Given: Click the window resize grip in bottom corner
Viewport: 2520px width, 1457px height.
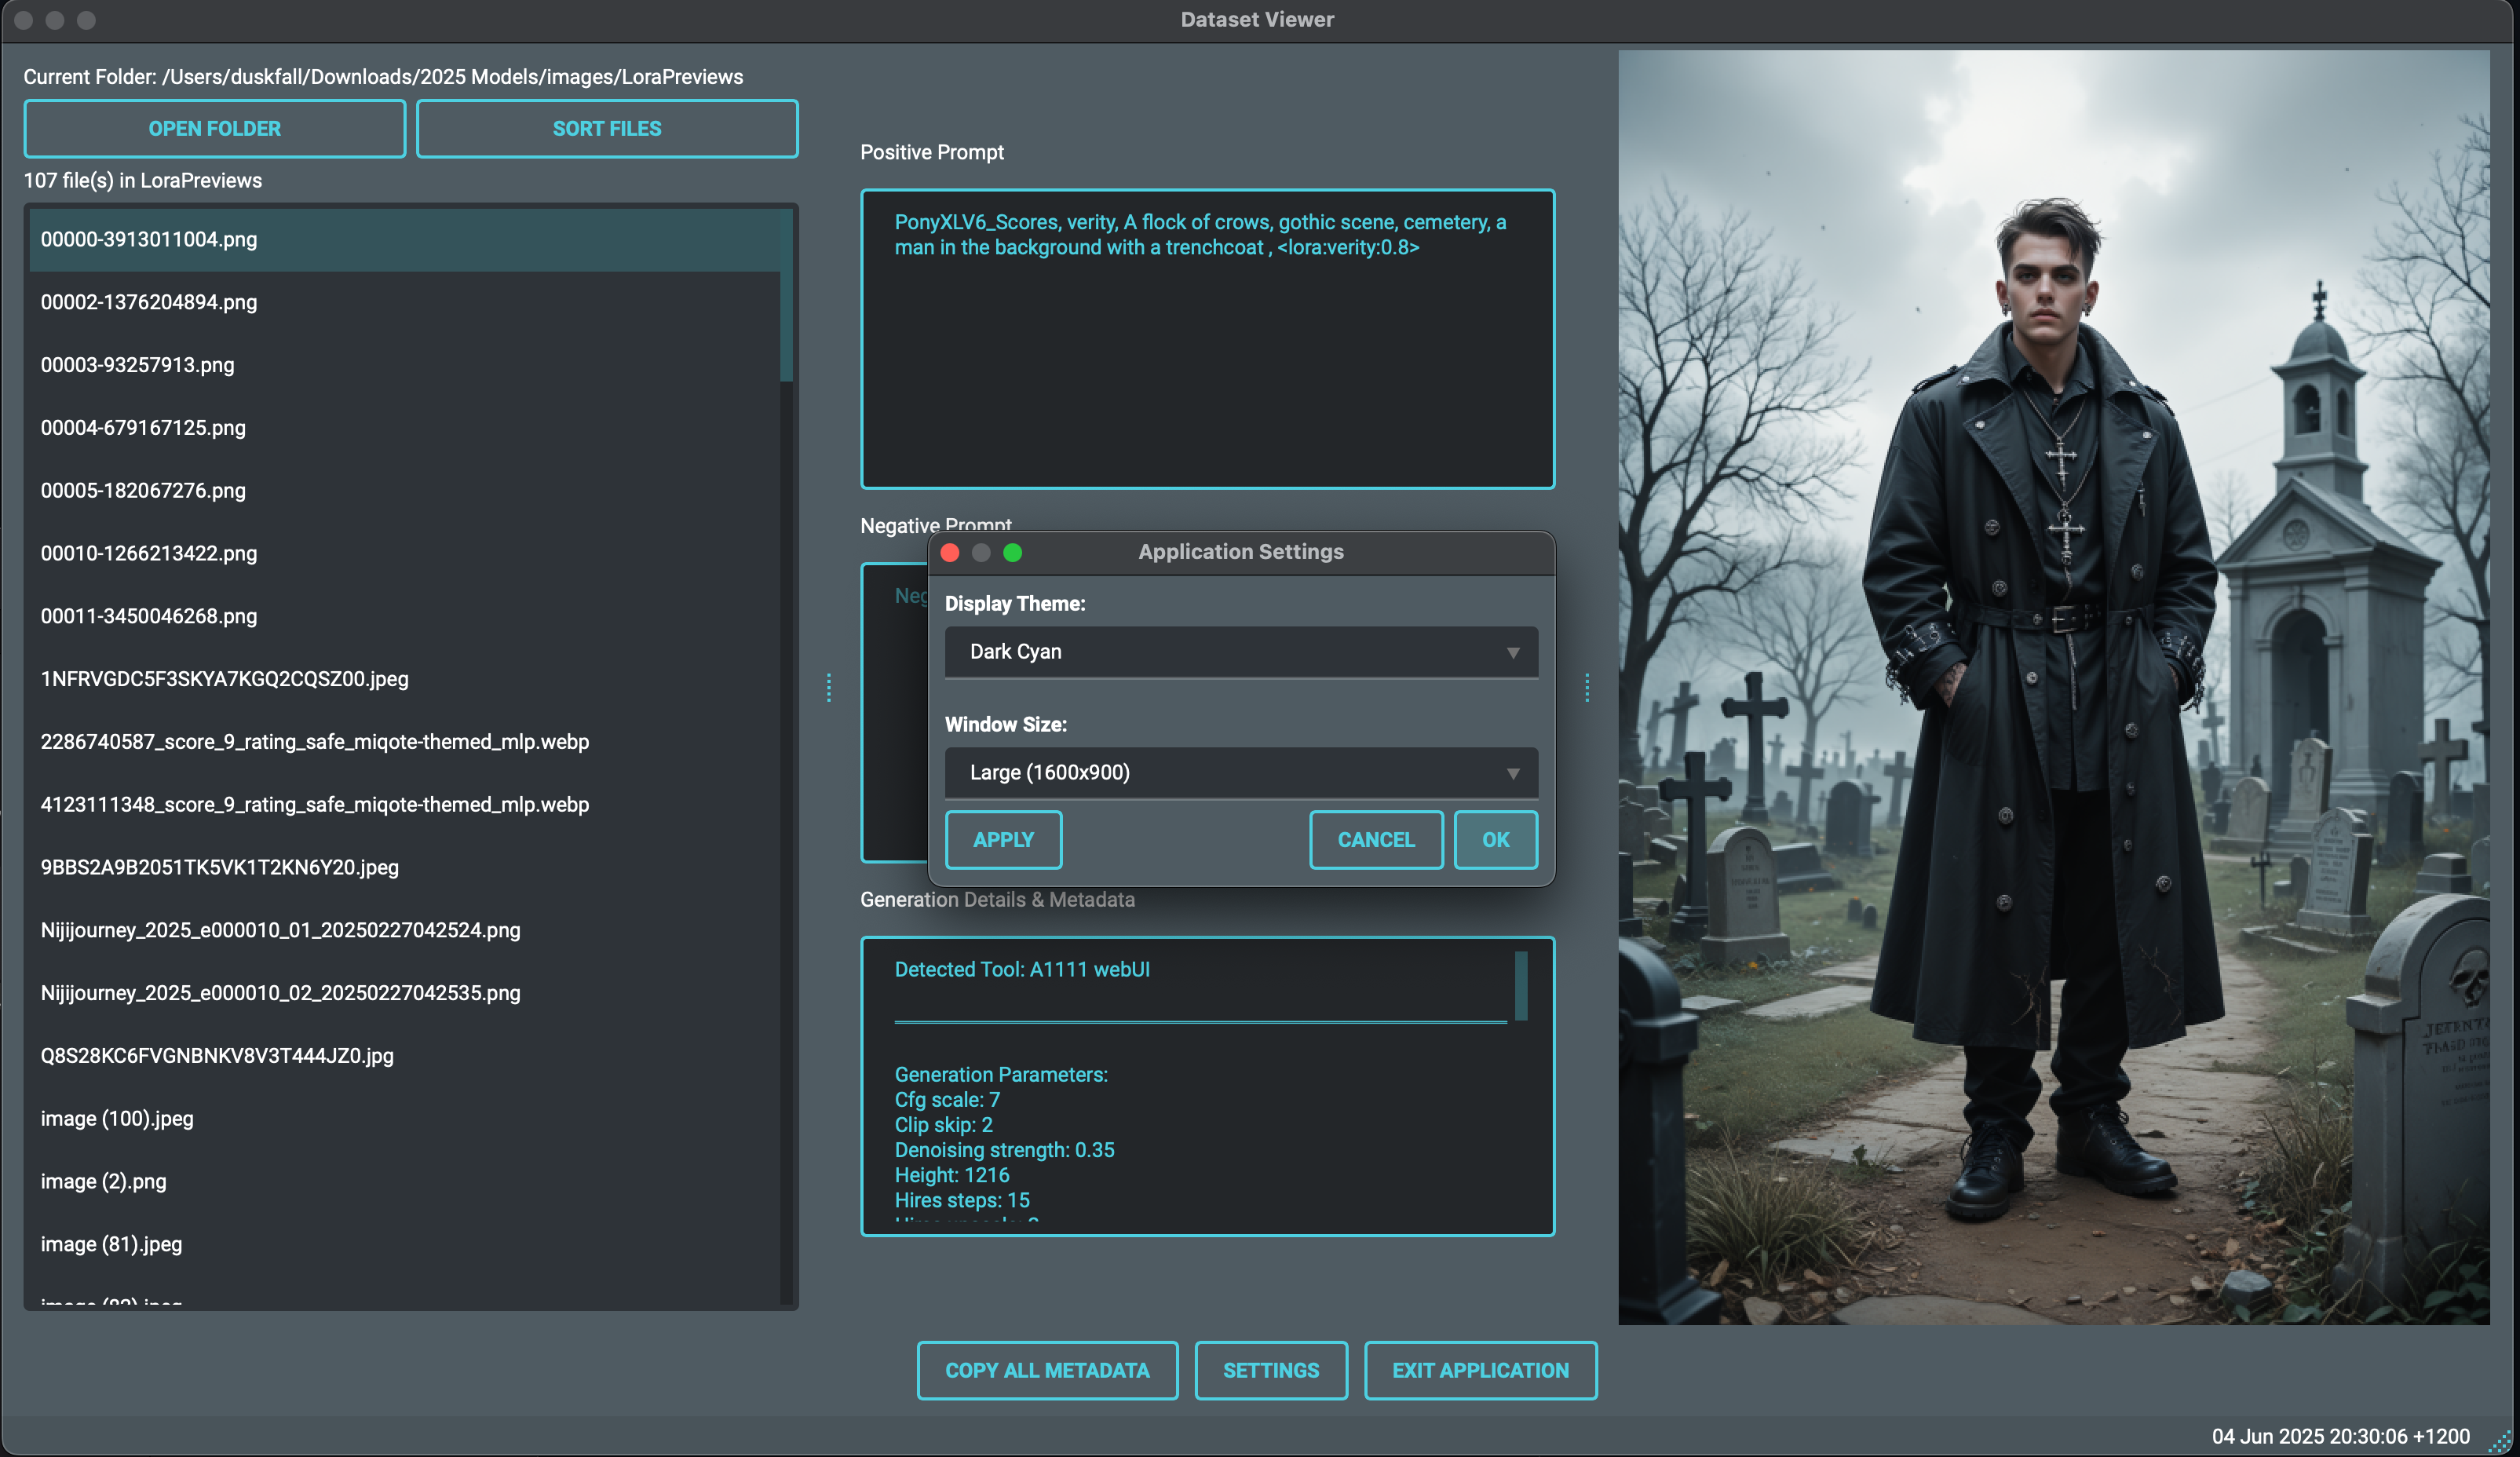Looking at the screenshot, I should pos(2500,1441).
